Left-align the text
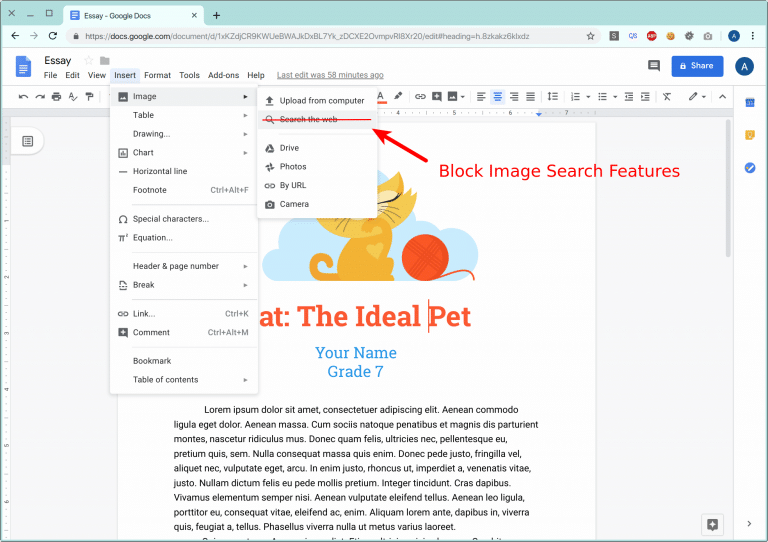This screenshot has height=542, width=768. (x=481, y=96)
